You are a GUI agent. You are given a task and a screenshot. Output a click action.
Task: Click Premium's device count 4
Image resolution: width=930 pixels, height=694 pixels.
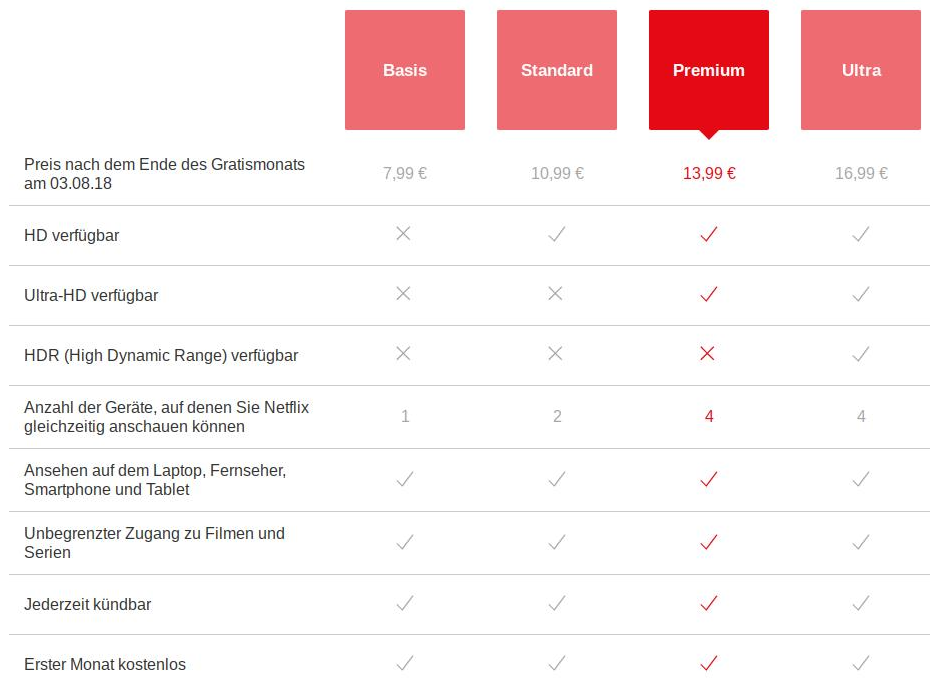coord(709,416)
